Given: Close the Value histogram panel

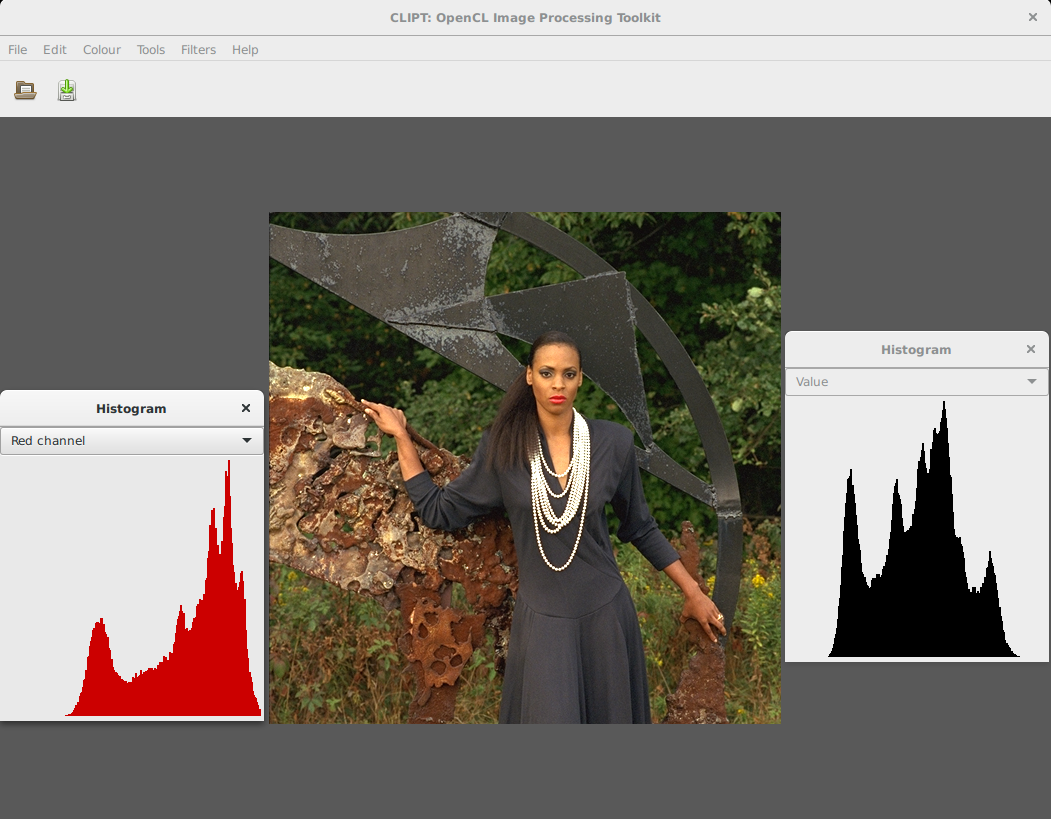Looking at the screenshot, I should coord(1031,349).
